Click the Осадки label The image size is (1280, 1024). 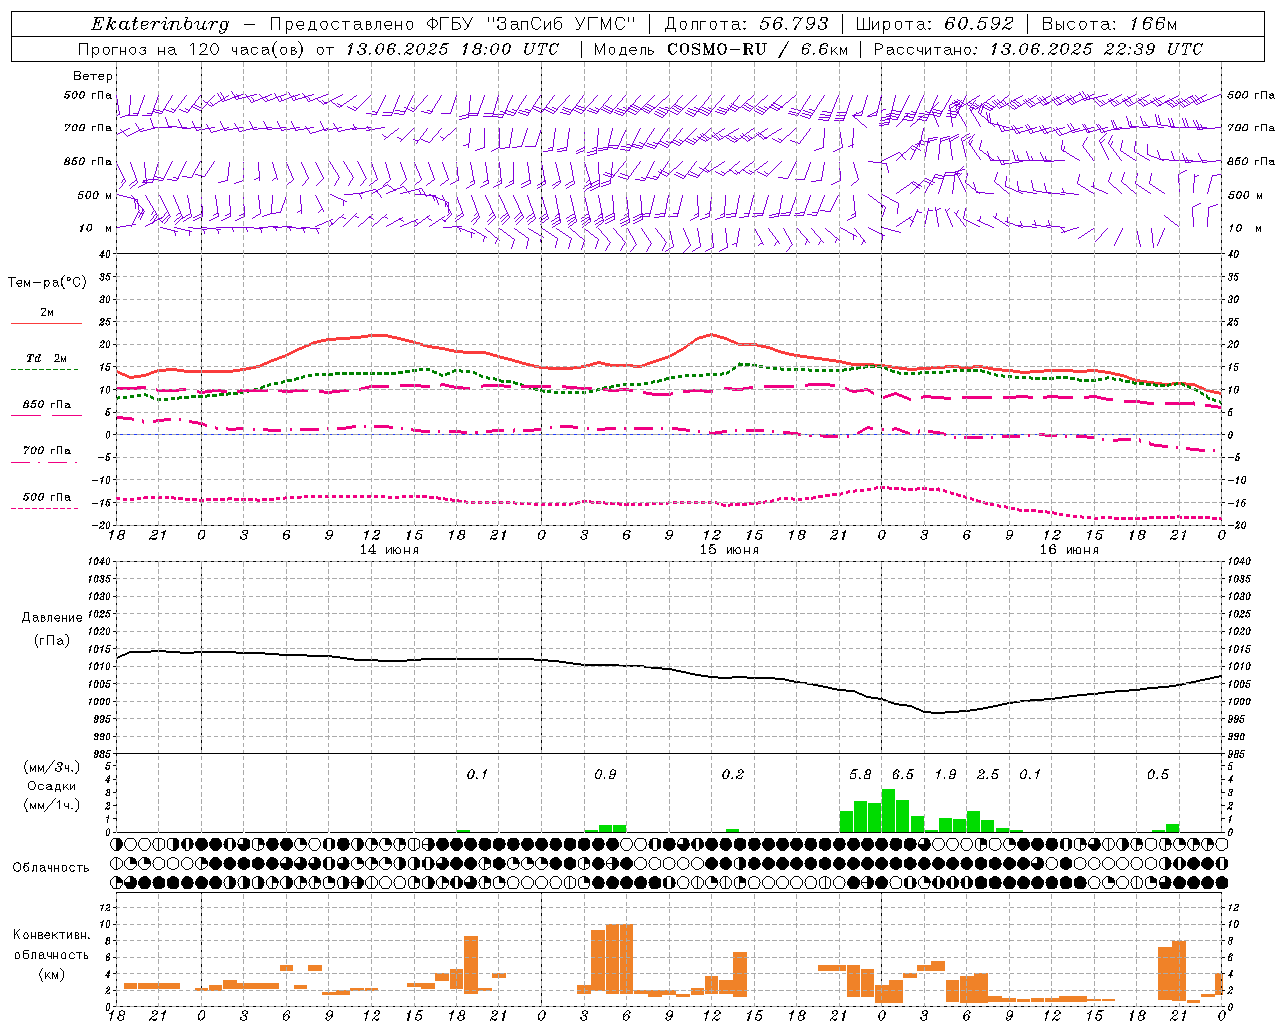pyautogui.click(x=51, y=786)
